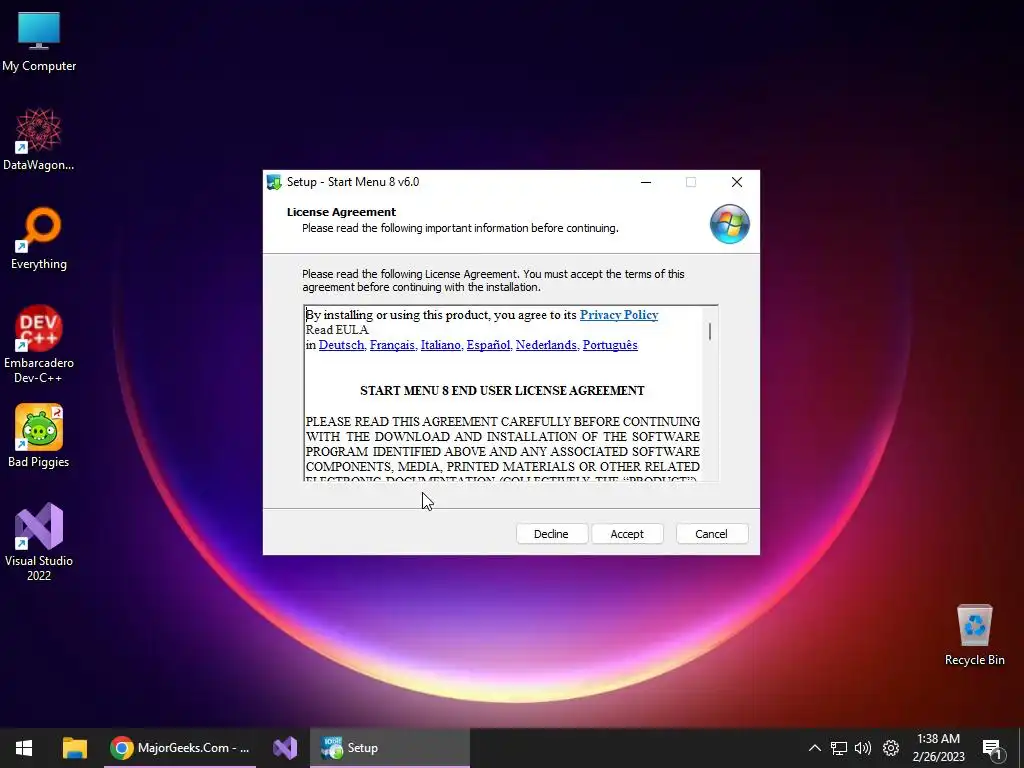This screenshot has width=1024, height=768.
Task: Open the Privacy Policy link
Action: pyautogui.click(x=618, y=315)
